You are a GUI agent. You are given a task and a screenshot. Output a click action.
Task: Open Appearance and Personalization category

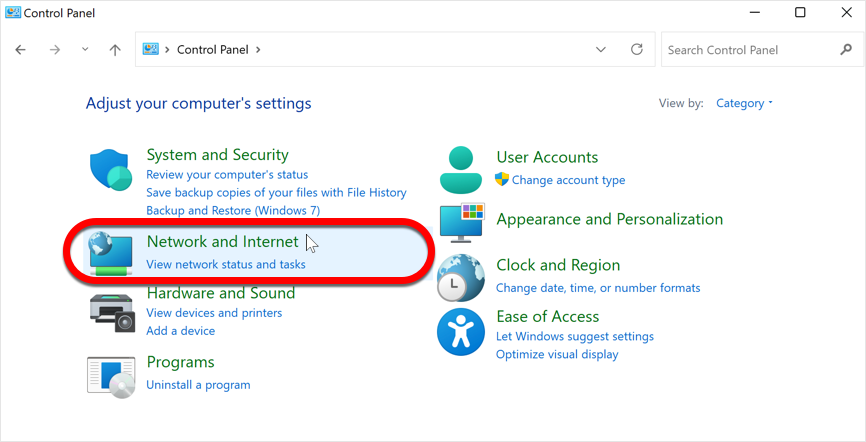coord(610,219)
